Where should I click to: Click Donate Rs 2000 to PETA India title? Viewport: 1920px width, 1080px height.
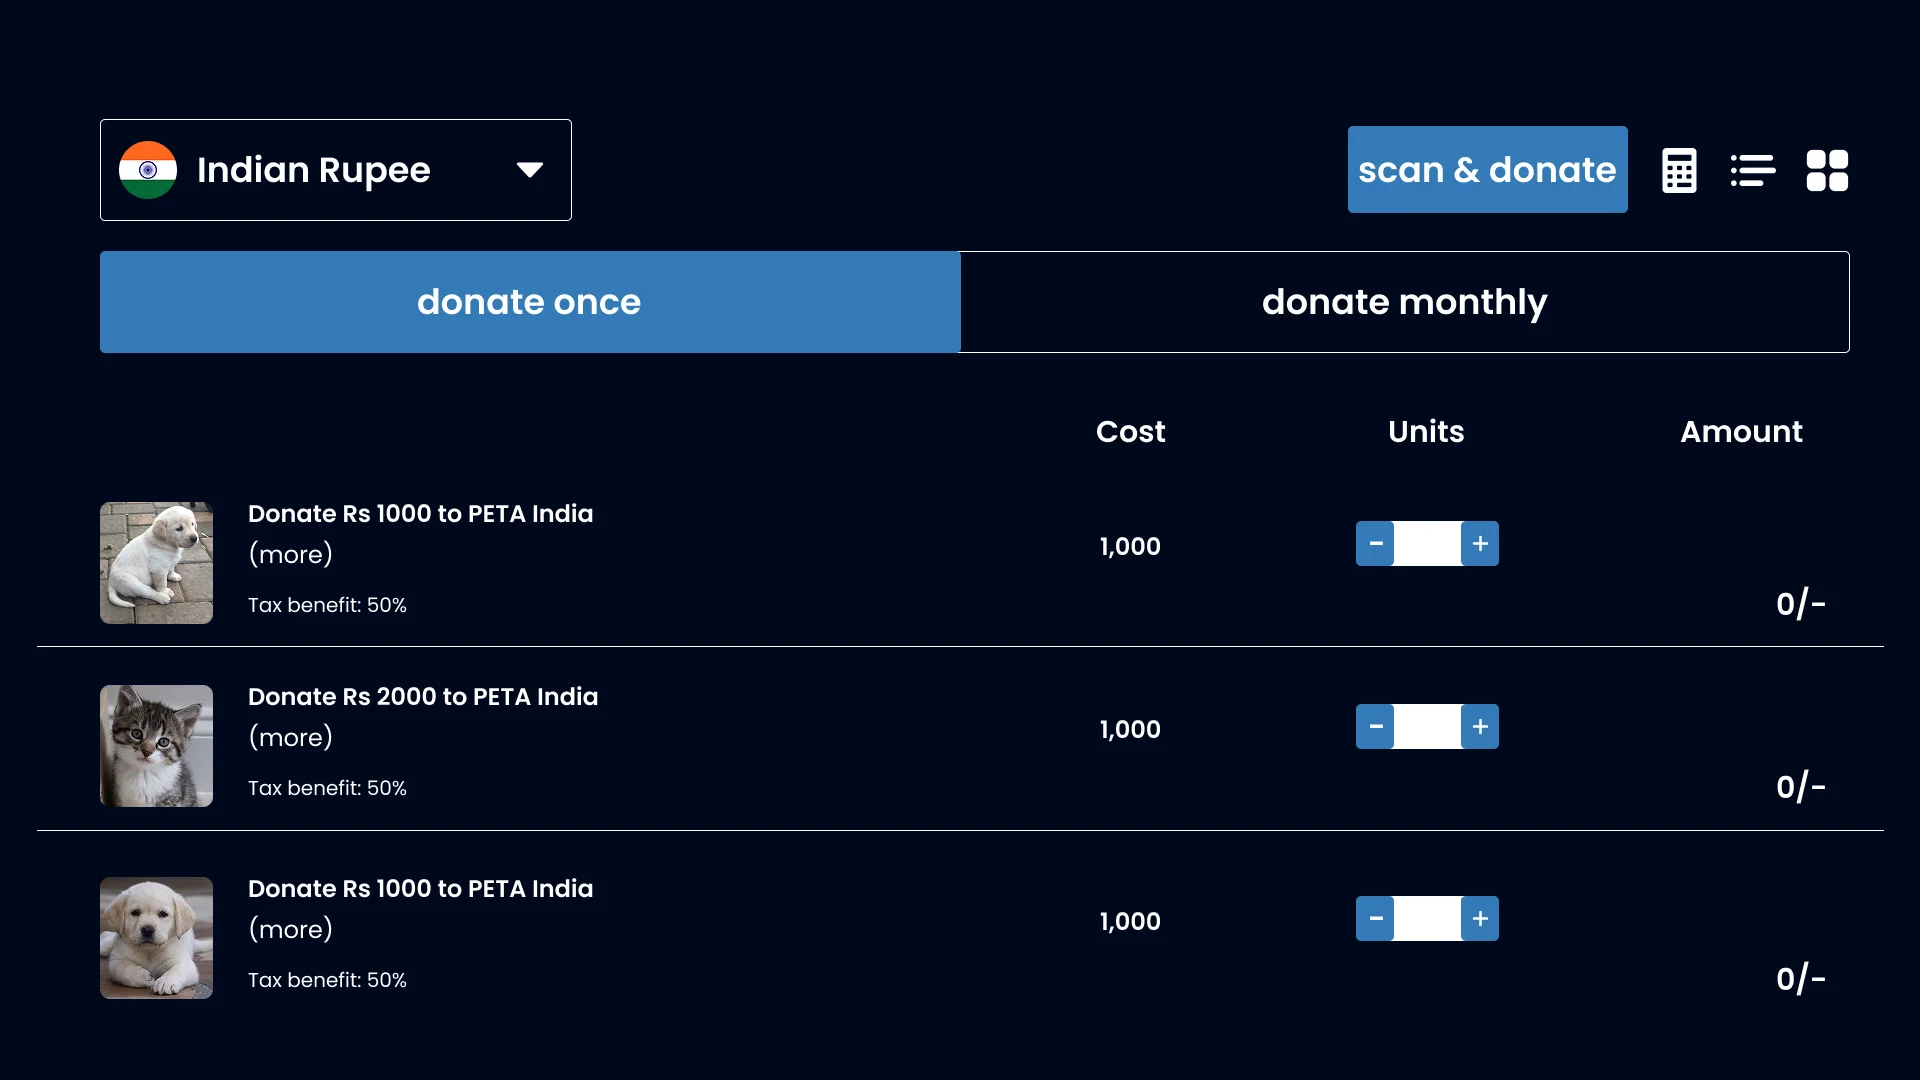click(x=423, y=697)
